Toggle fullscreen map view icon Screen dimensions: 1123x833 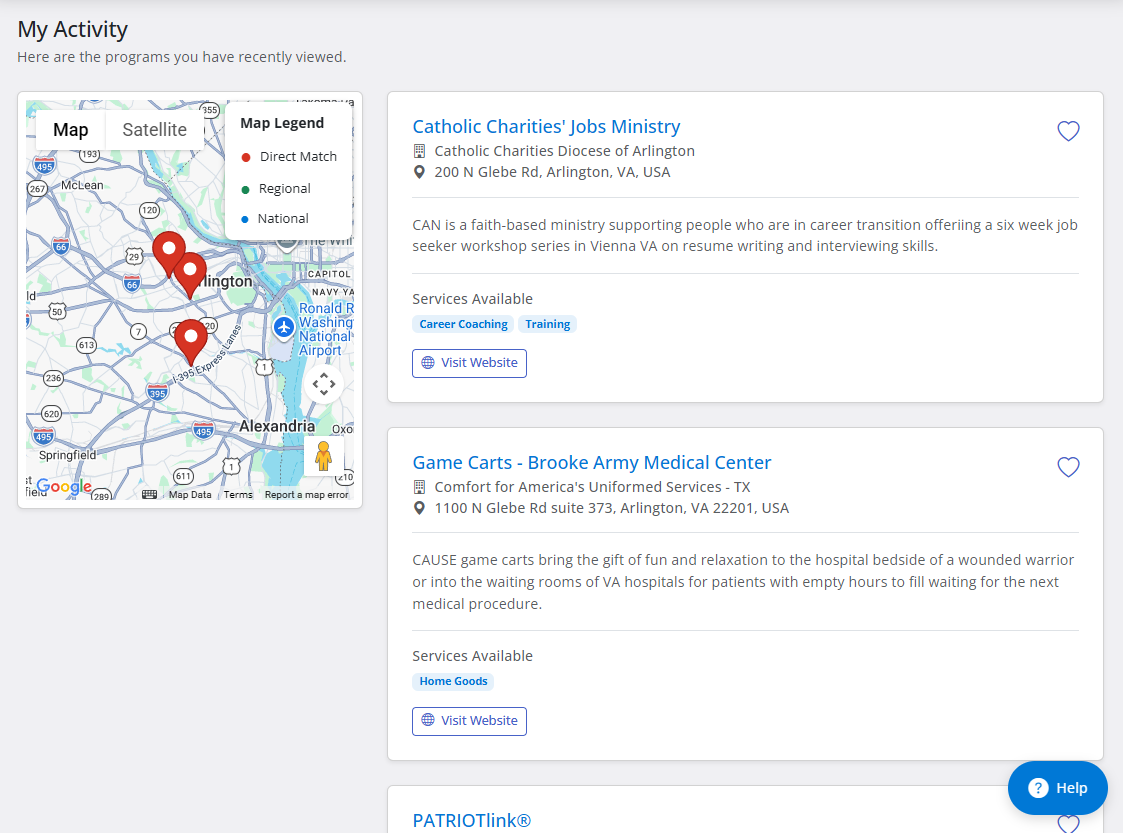(324, 384)
